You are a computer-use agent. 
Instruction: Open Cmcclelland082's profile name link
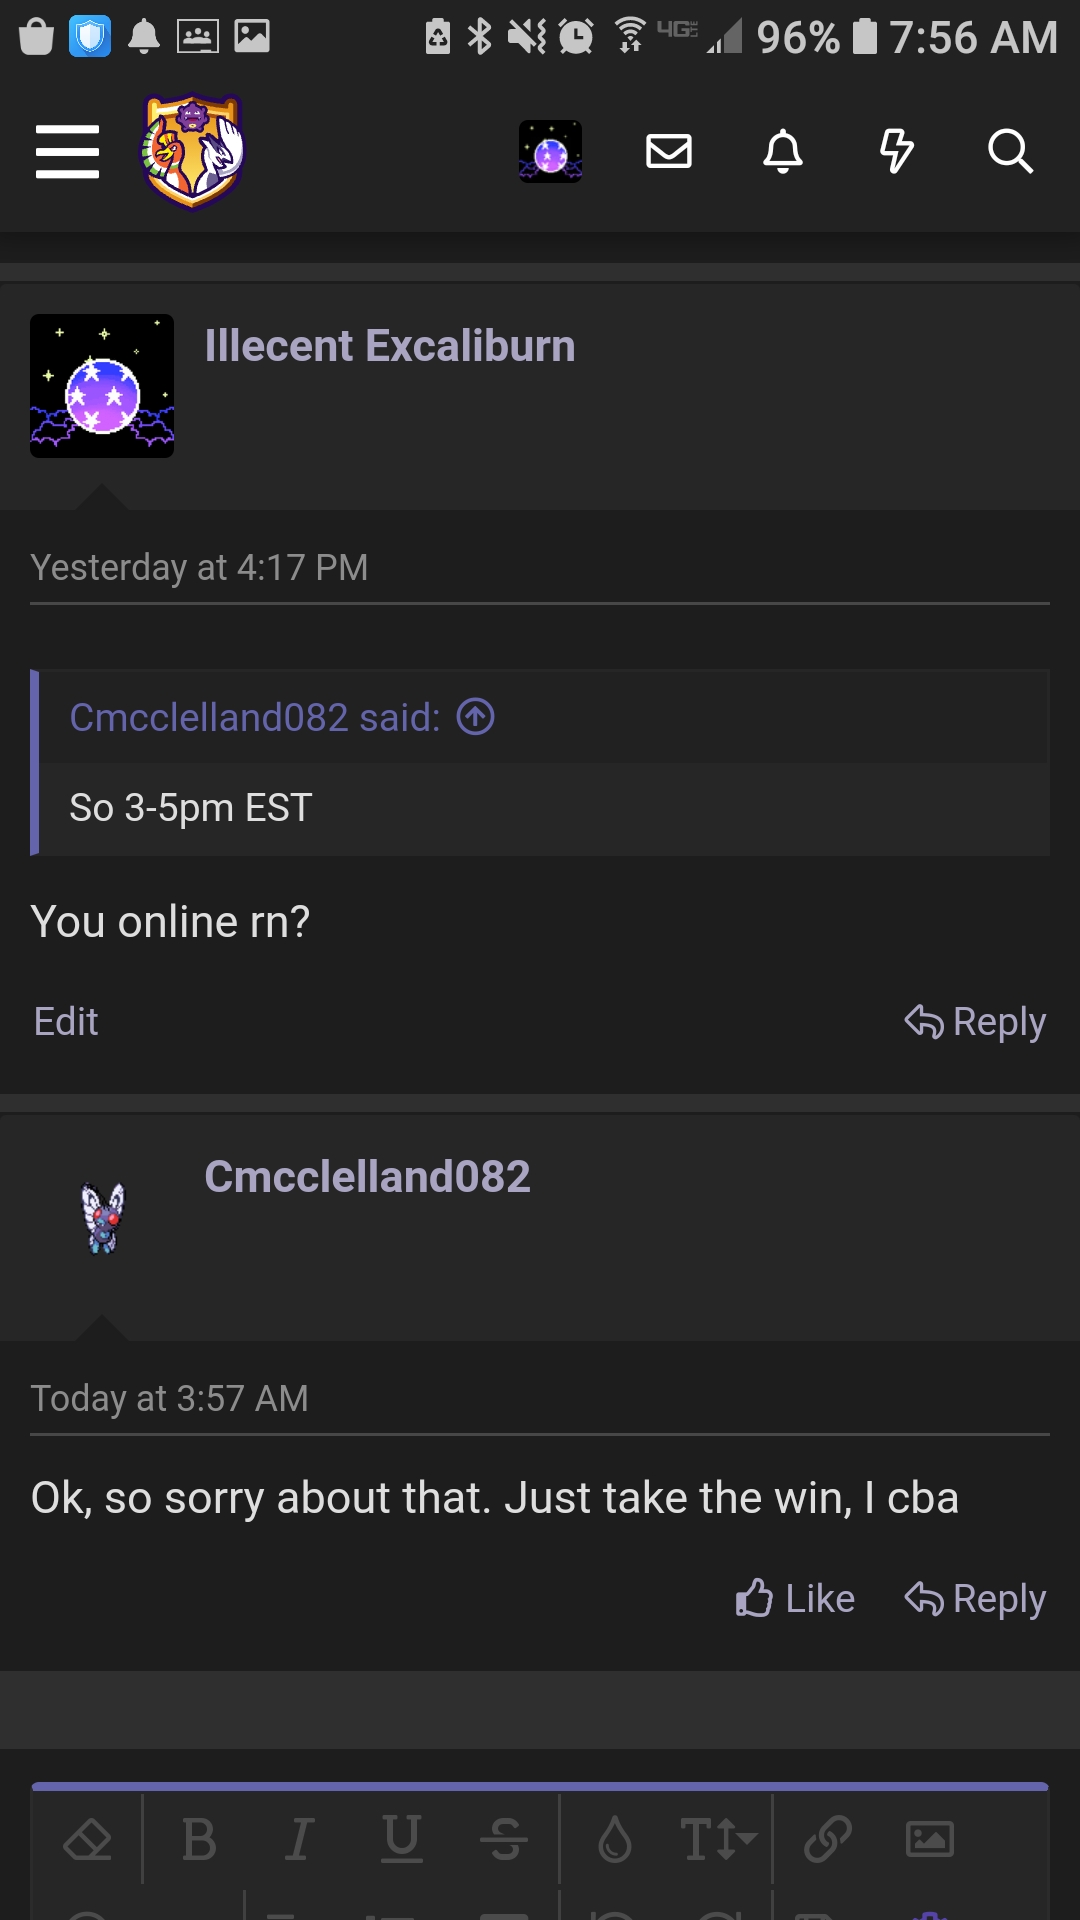(367, 1177)
